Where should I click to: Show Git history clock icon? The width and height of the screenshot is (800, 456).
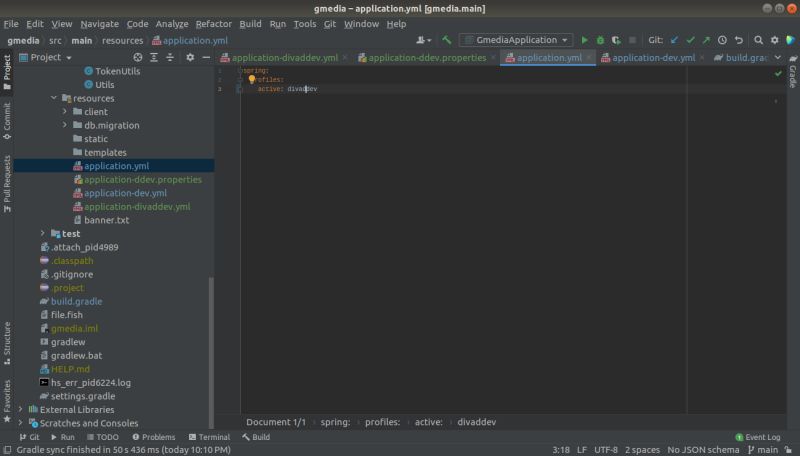(x=722, y=40)
